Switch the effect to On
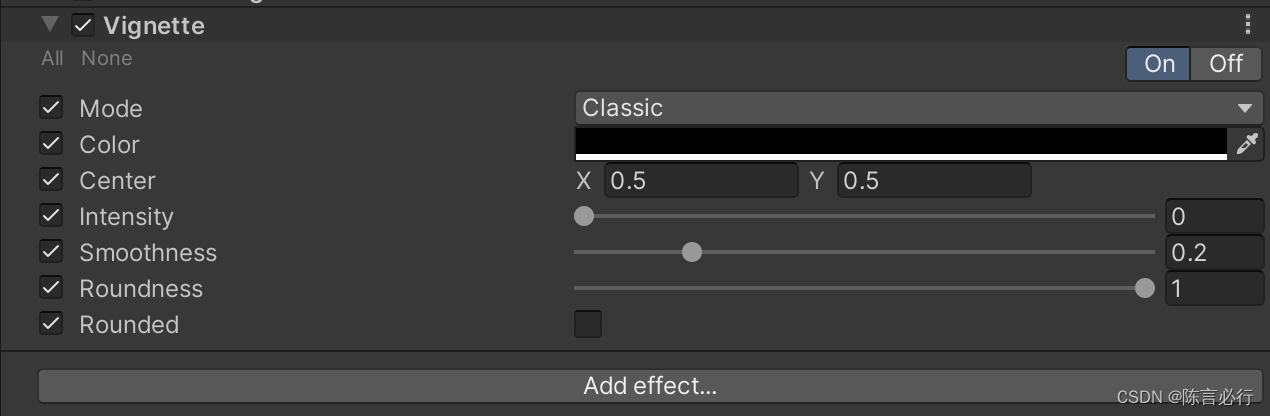 tap(1159, 64)
